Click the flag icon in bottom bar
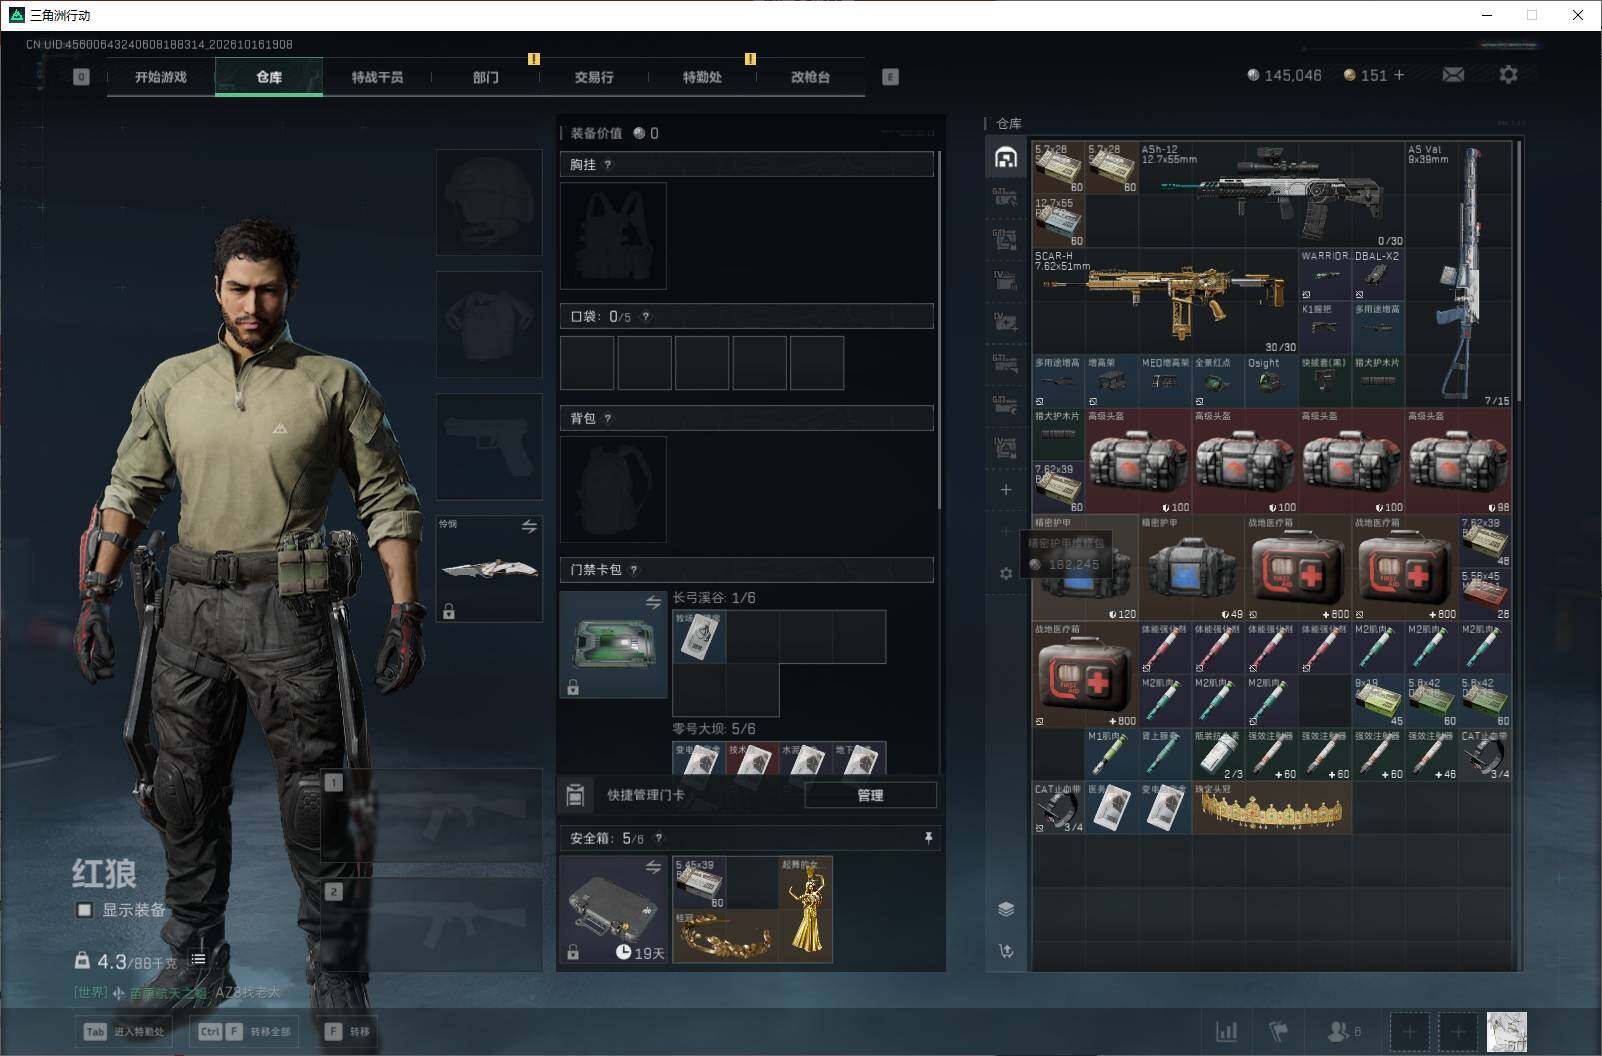This screenshot has width=1602, height=1056. click(1279, 1031)
